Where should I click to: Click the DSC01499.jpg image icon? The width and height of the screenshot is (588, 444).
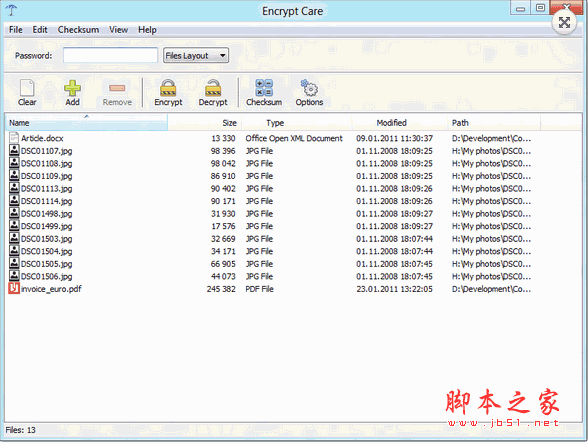pos(14,226)
